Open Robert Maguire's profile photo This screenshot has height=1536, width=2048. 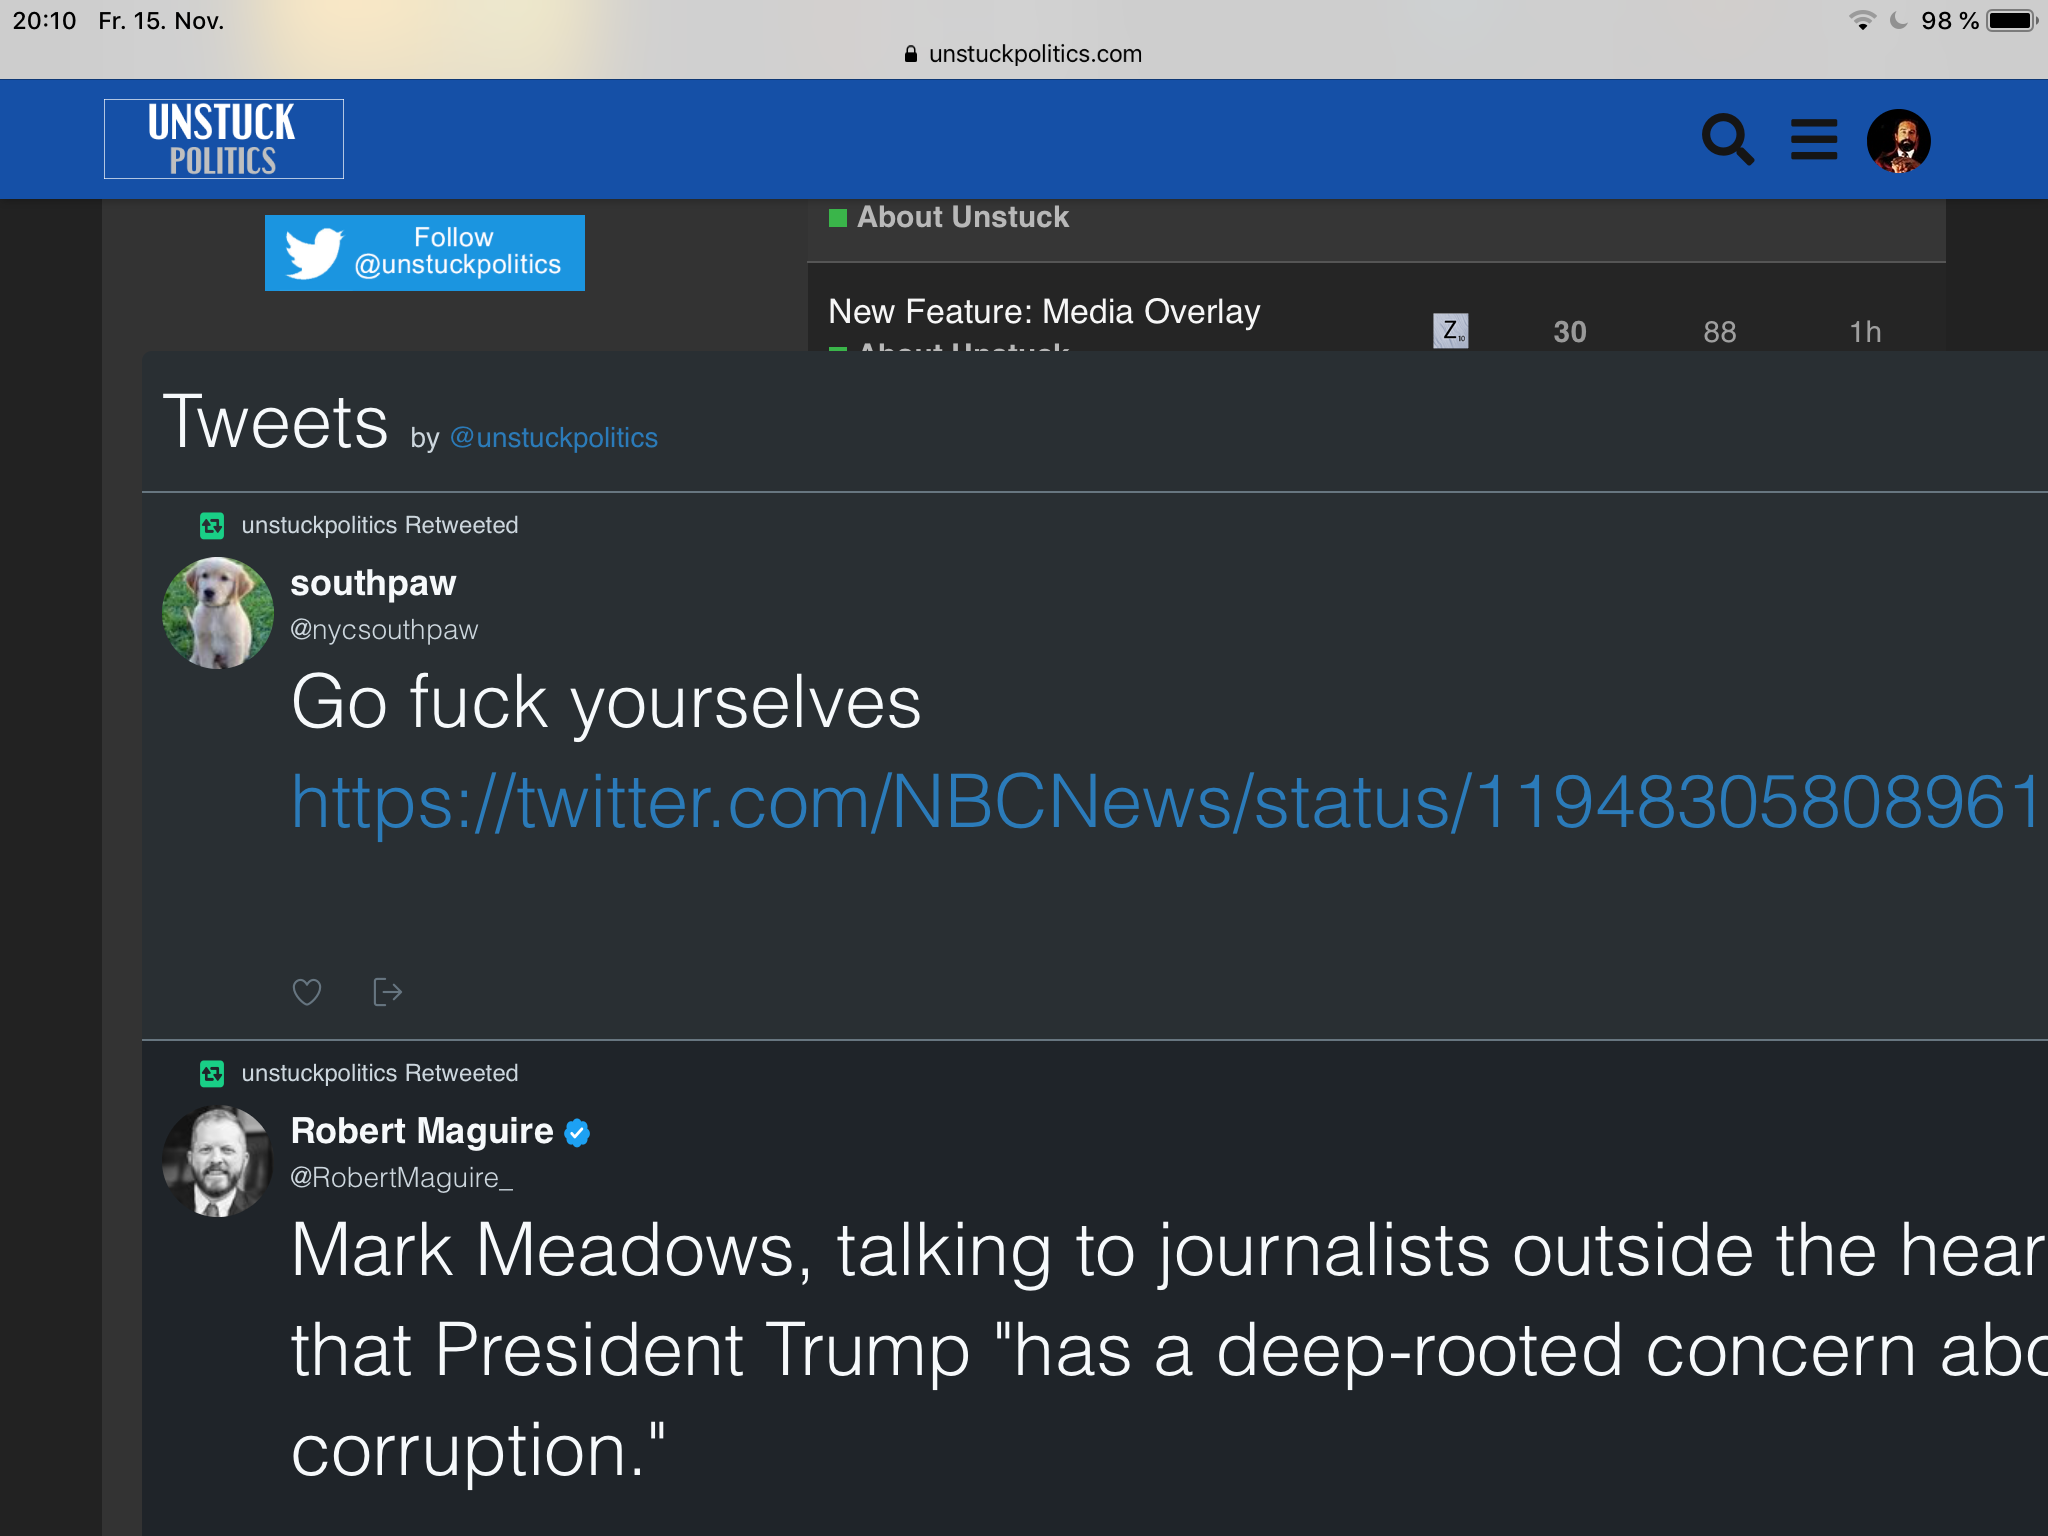coord(218,1161)
